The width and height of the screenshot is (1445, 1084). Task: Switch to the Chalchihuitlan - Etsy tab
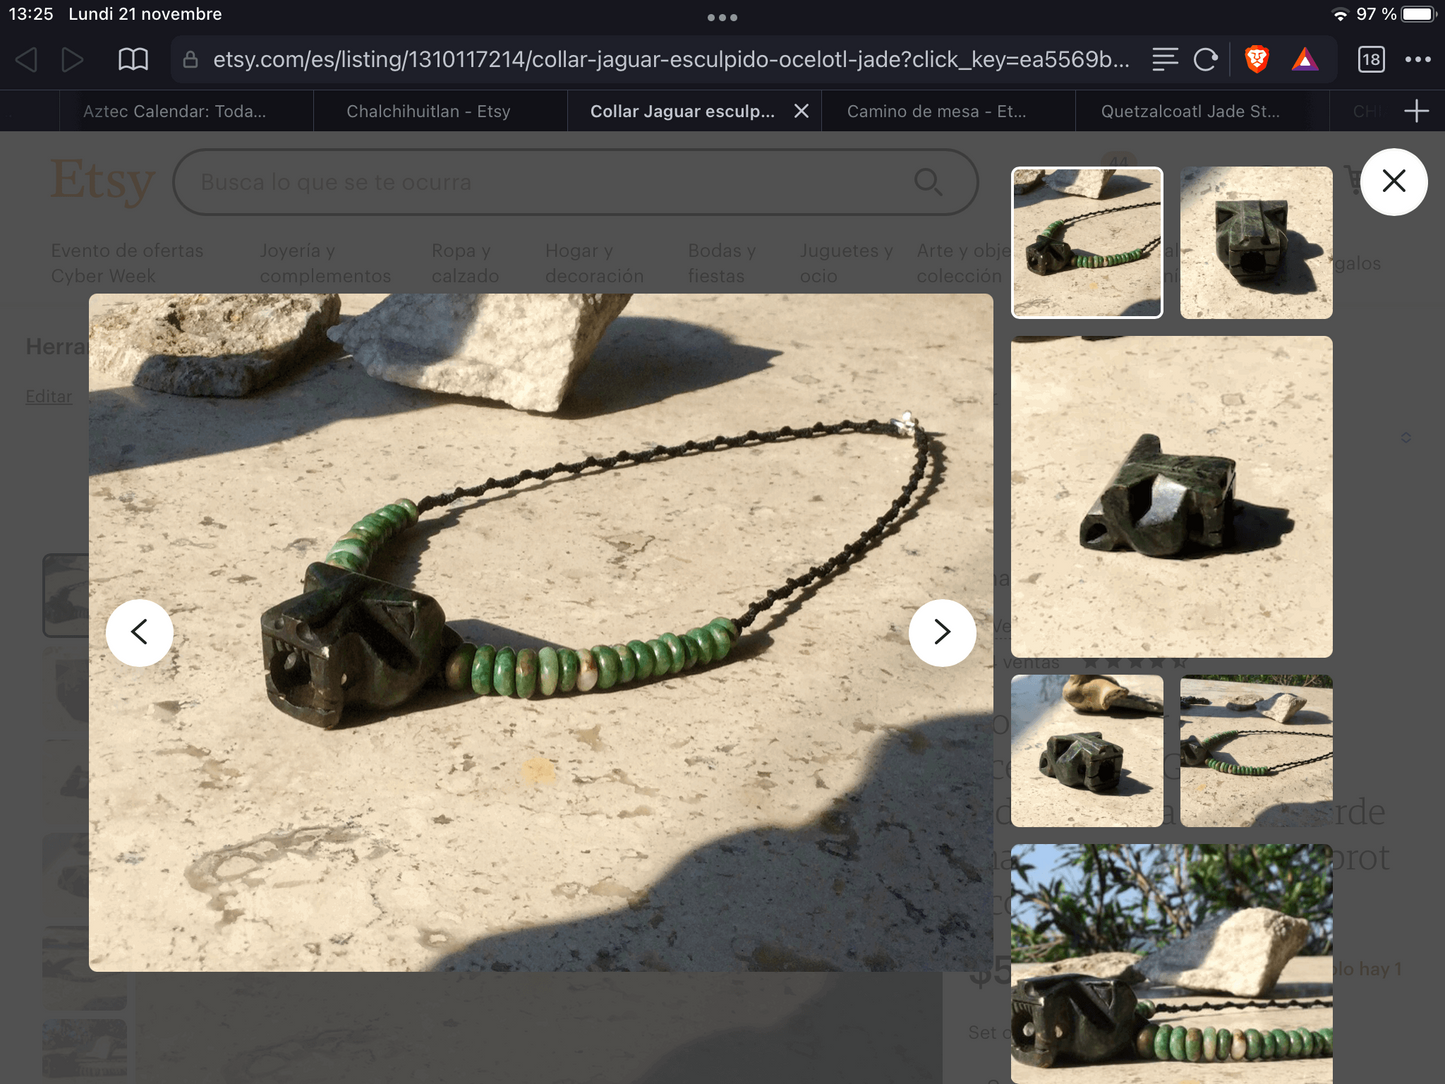pyautogui.click(x=428, y=111)
